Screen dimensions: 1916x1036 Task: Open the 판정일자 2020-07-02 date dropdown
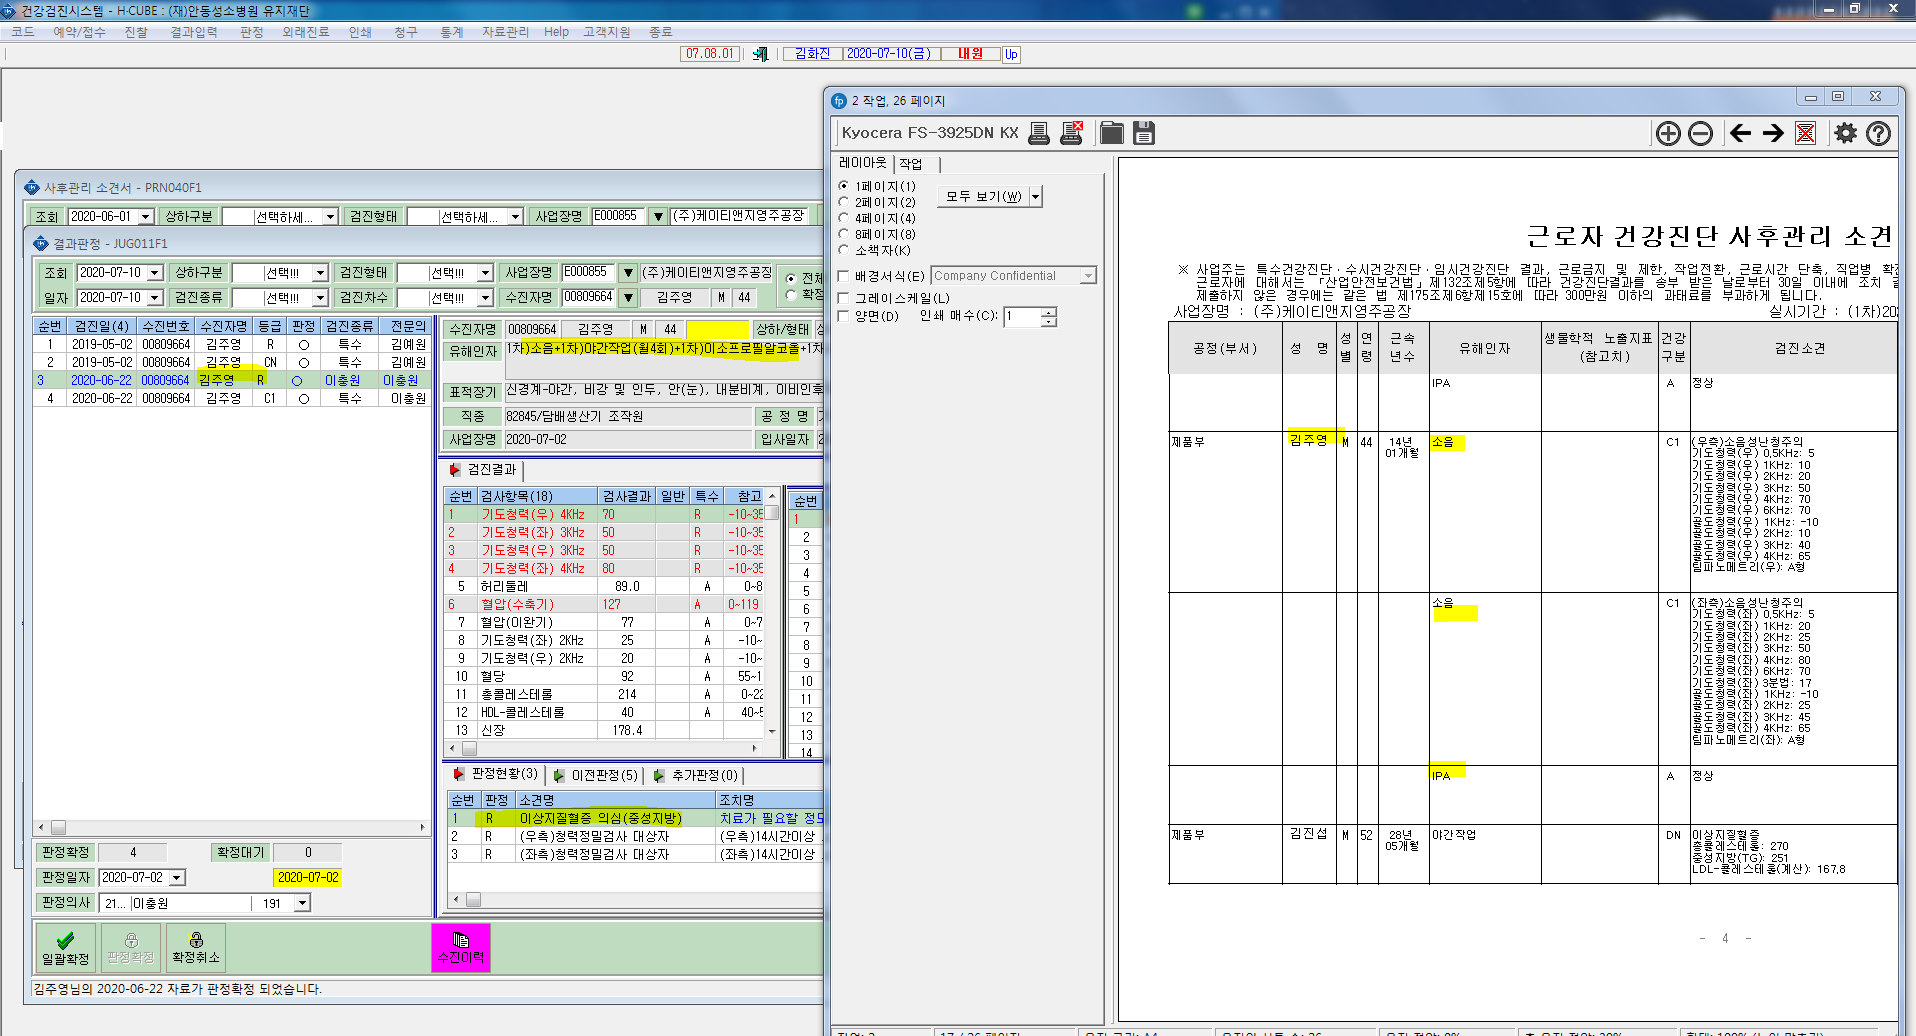pyautogui.click(x=177, y=878)
